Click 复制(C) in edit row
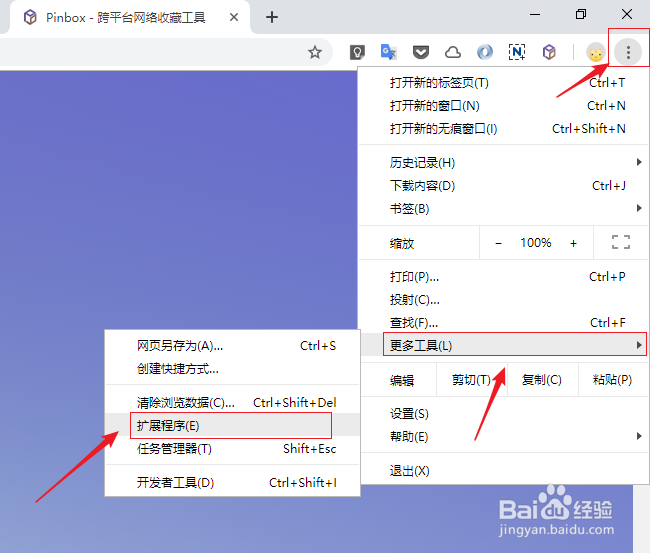650x553 pixels. point(542,379)
